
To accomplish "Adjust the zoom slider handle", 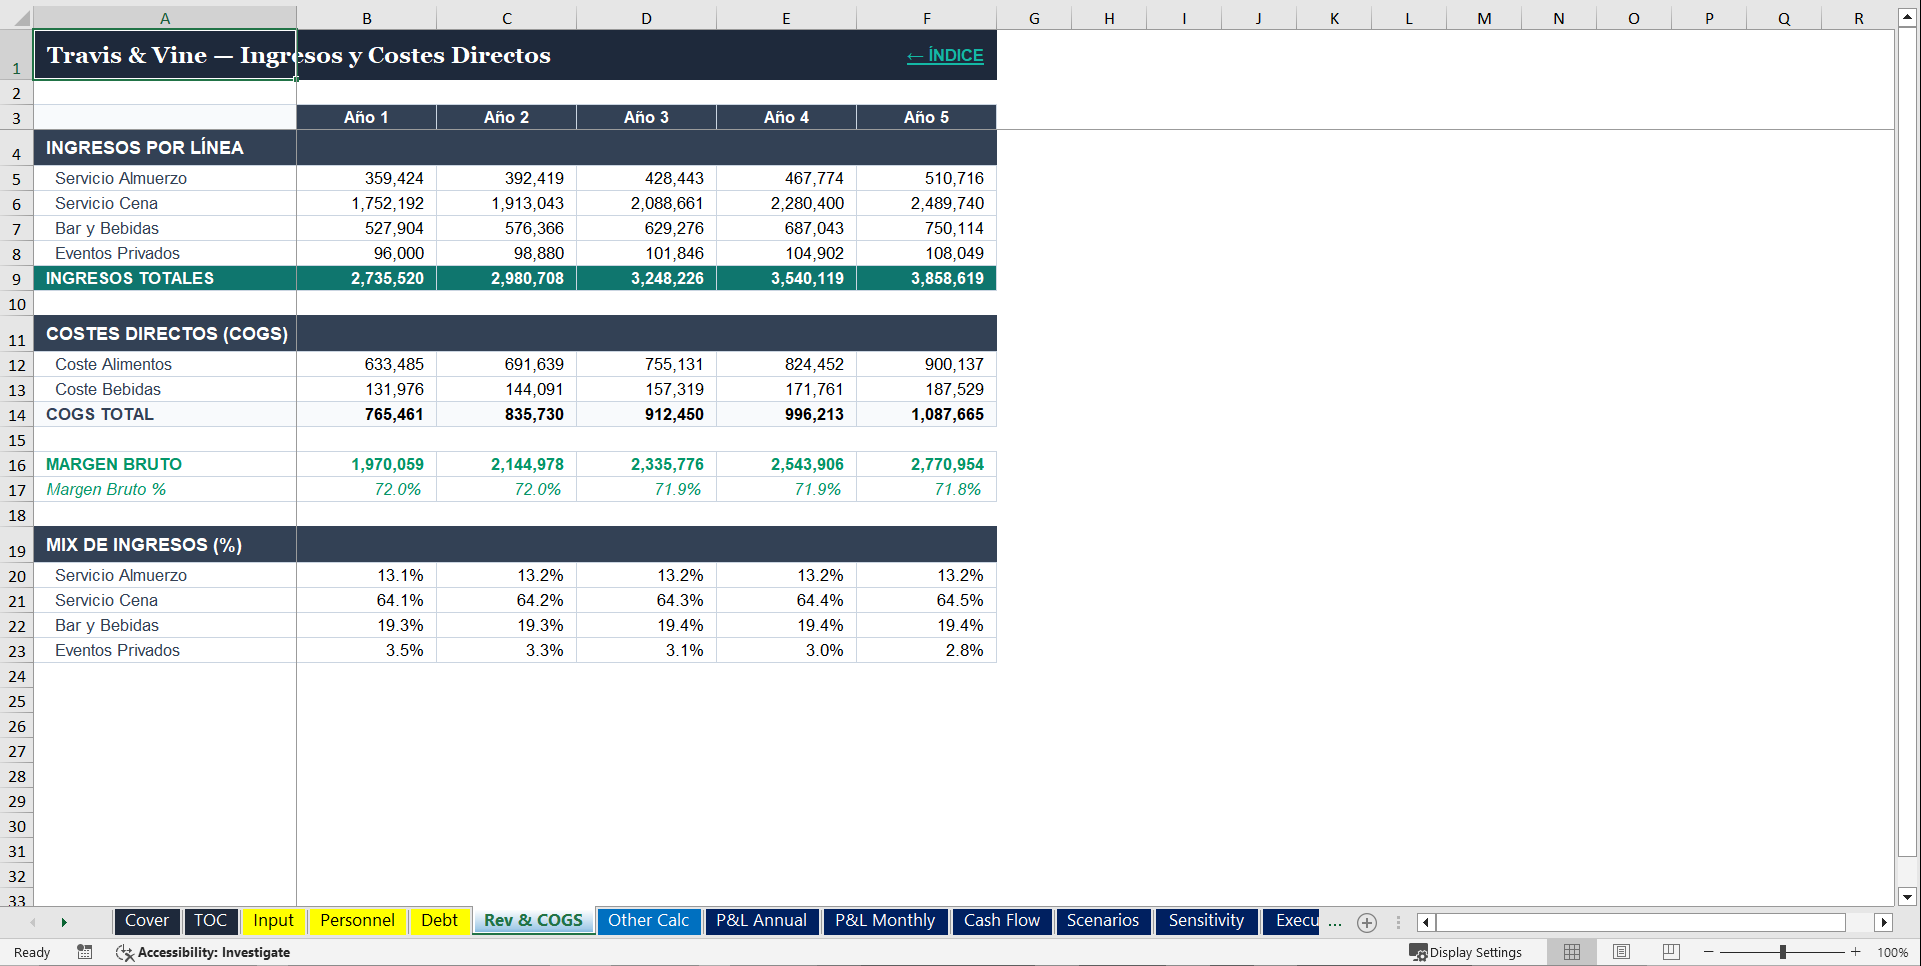I will [1783, 952].
